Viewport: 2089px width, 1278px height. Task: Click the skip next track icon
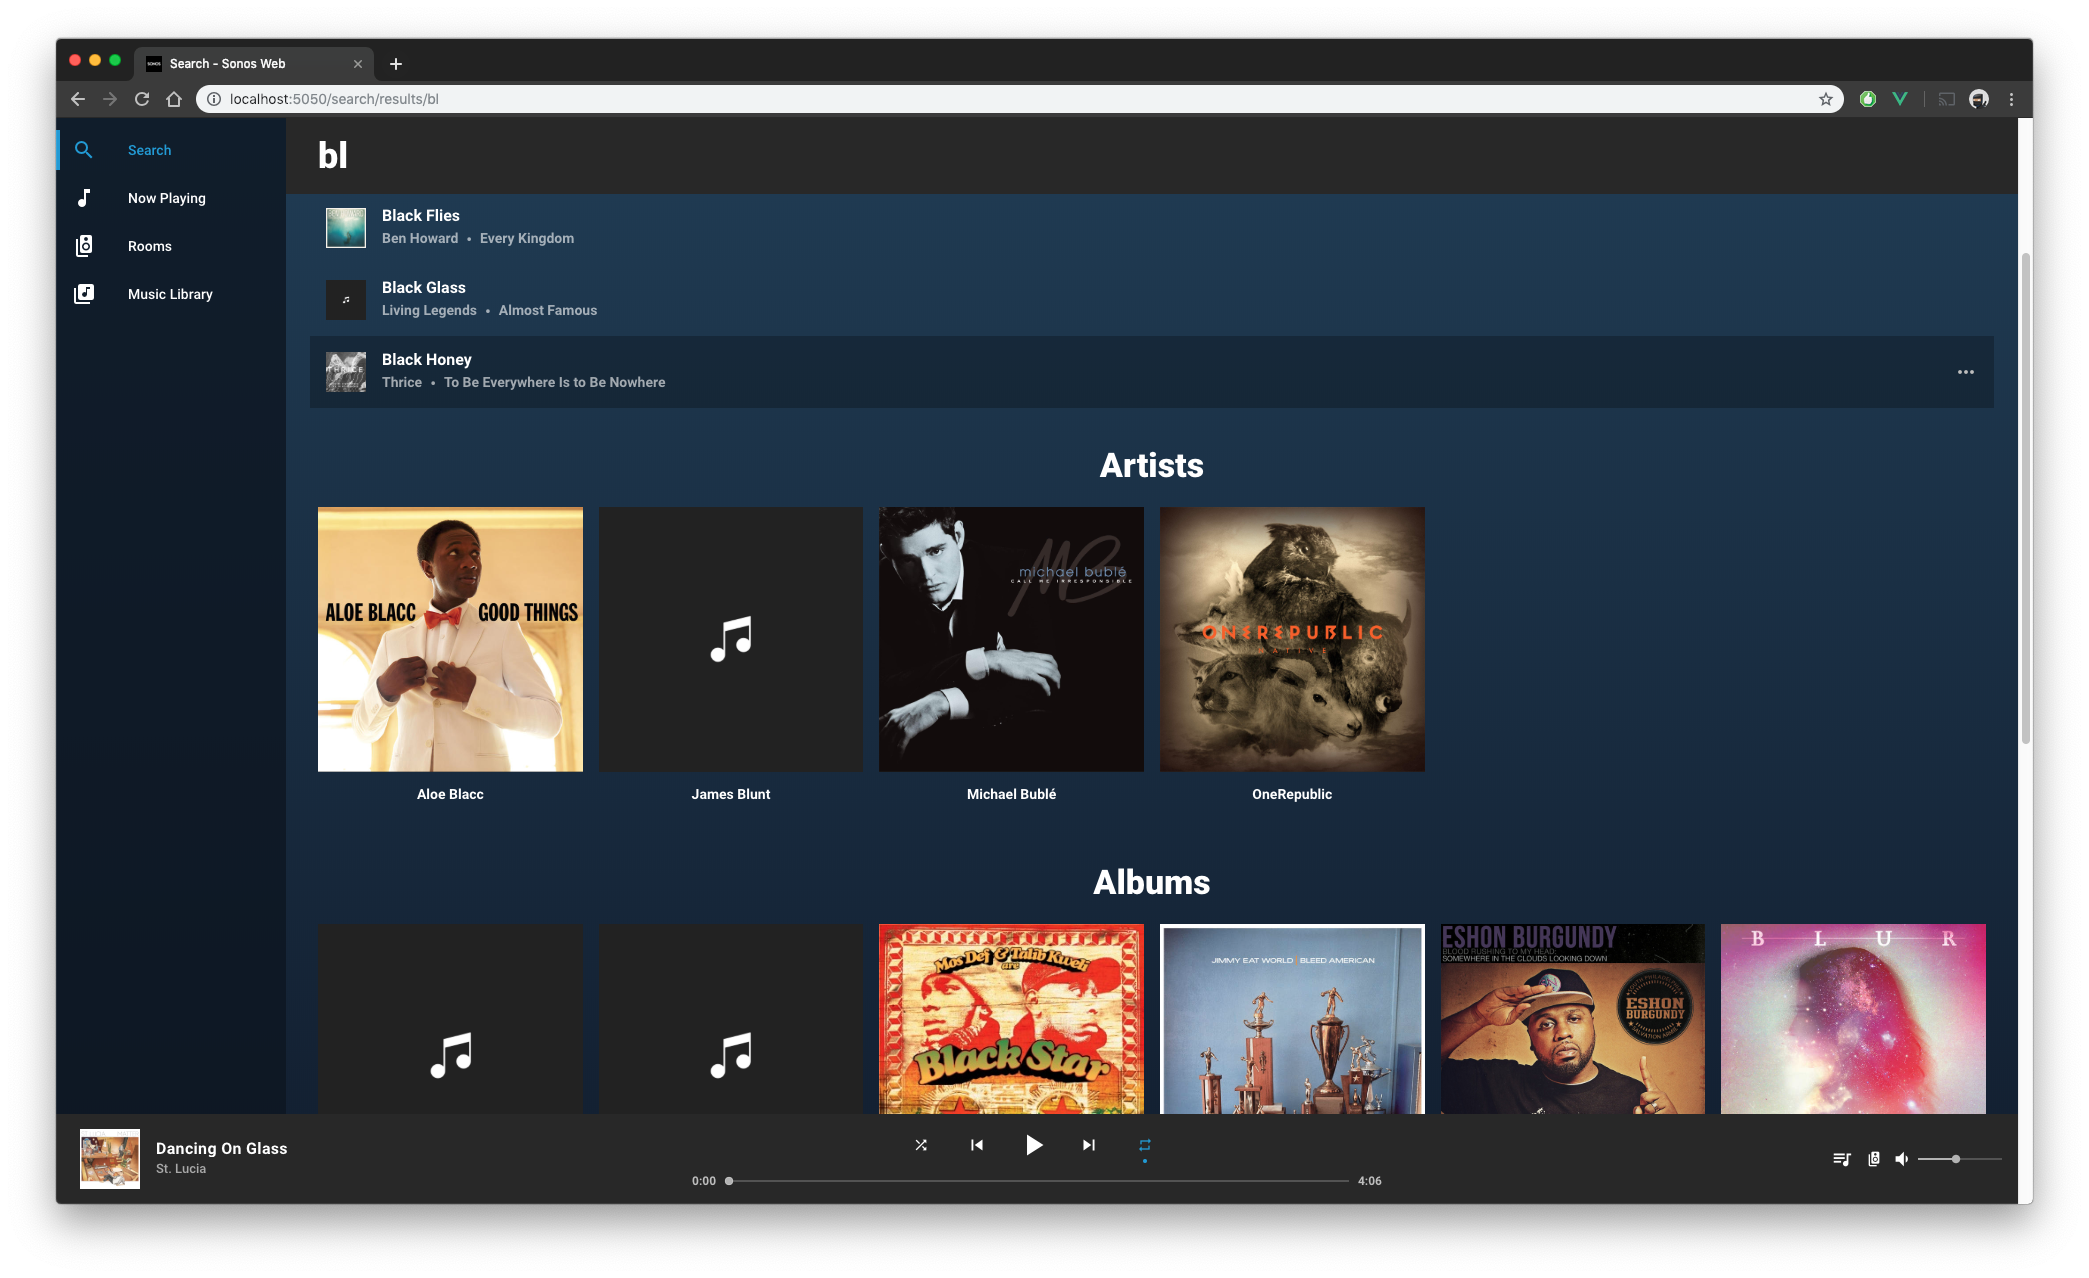[1088, 1145]
